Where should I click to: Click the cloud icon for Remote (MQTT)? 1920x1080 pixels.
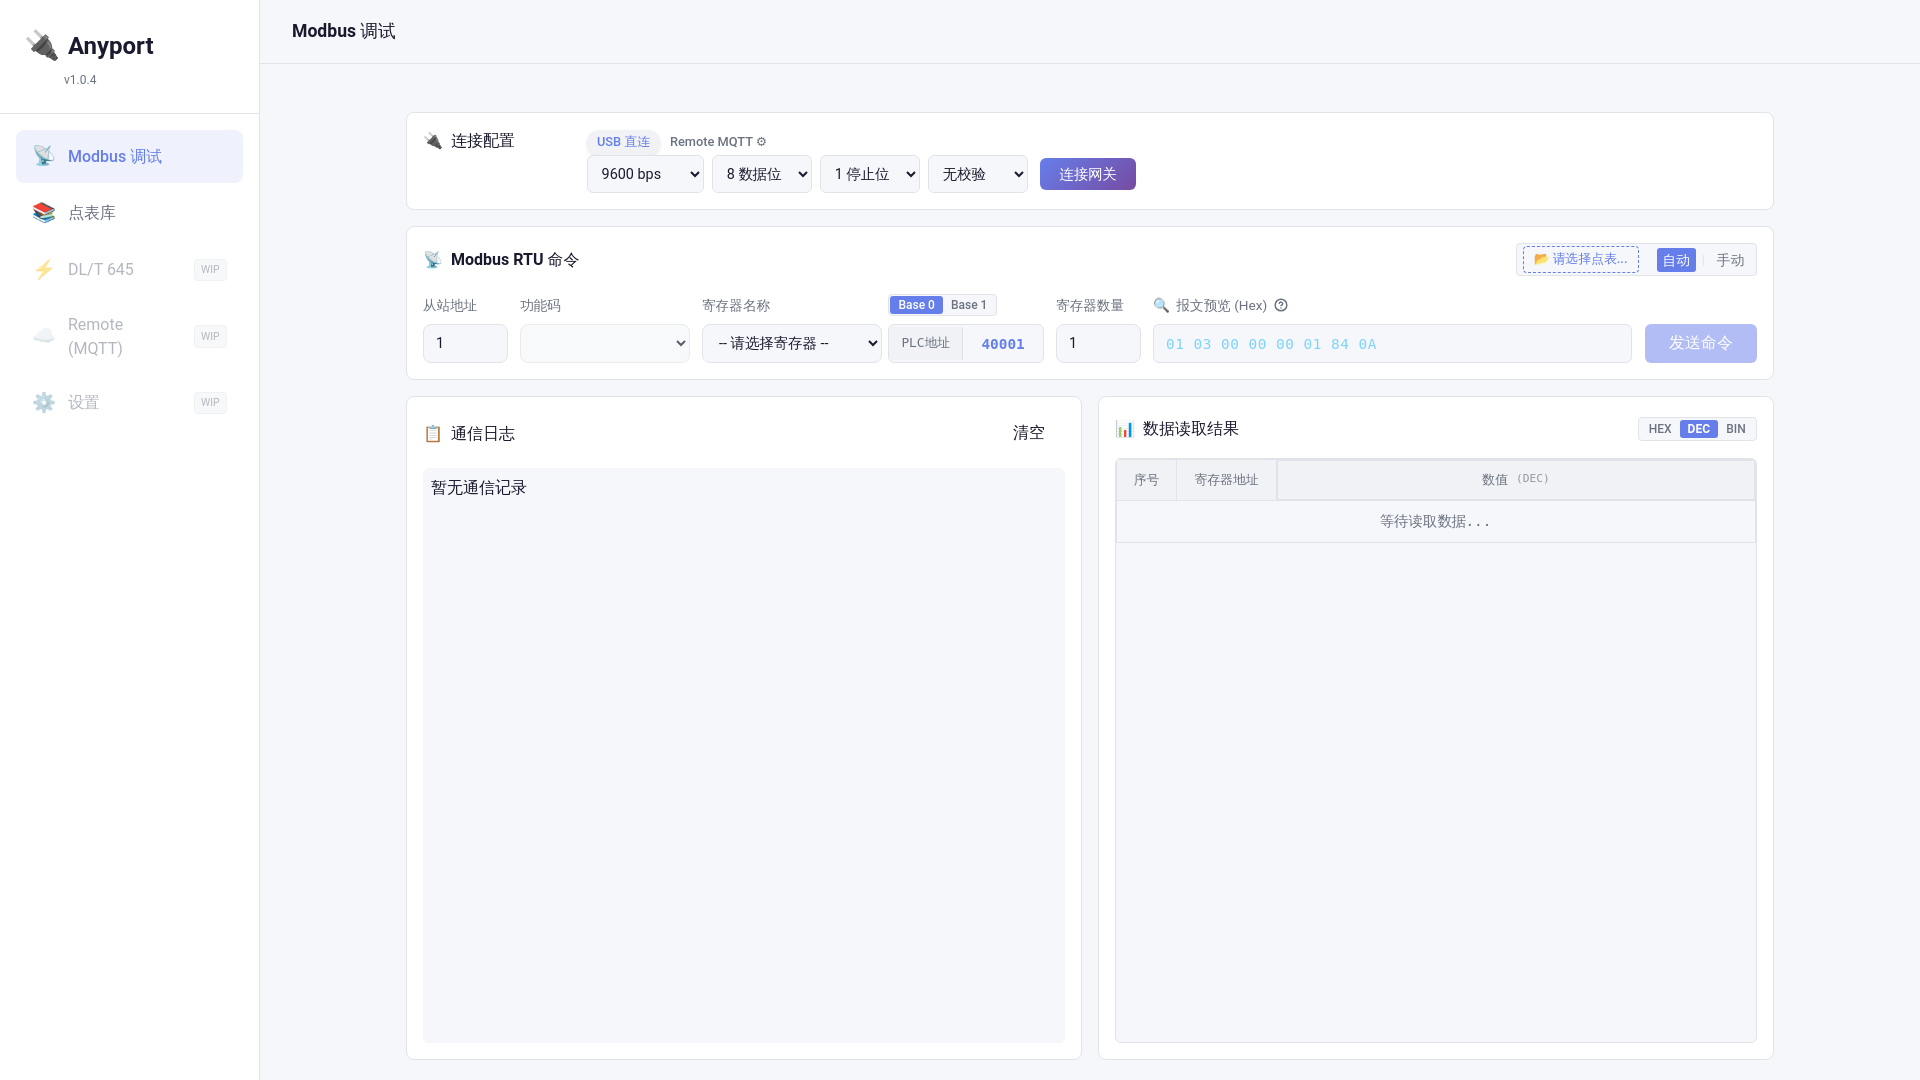44,336
